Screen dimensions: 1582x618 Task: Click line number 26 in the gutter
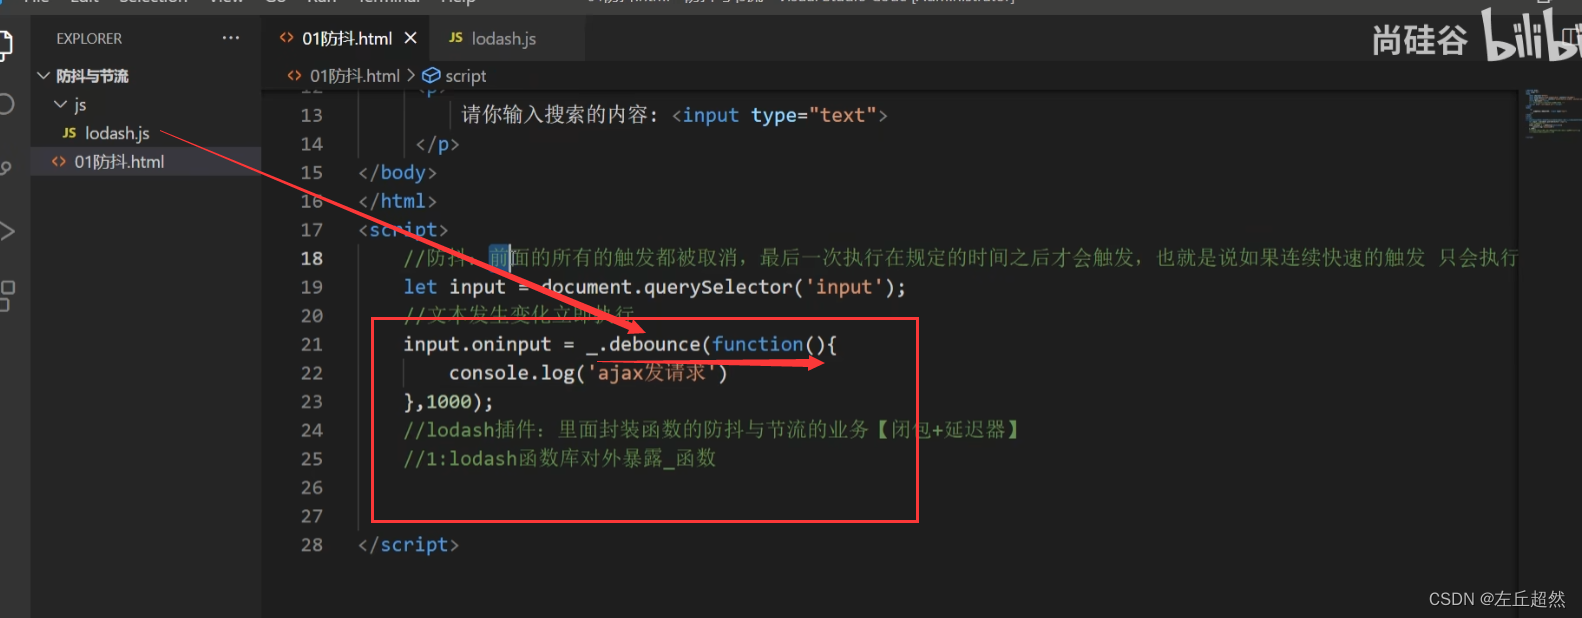pyautogui.click(x=312, y=487)
